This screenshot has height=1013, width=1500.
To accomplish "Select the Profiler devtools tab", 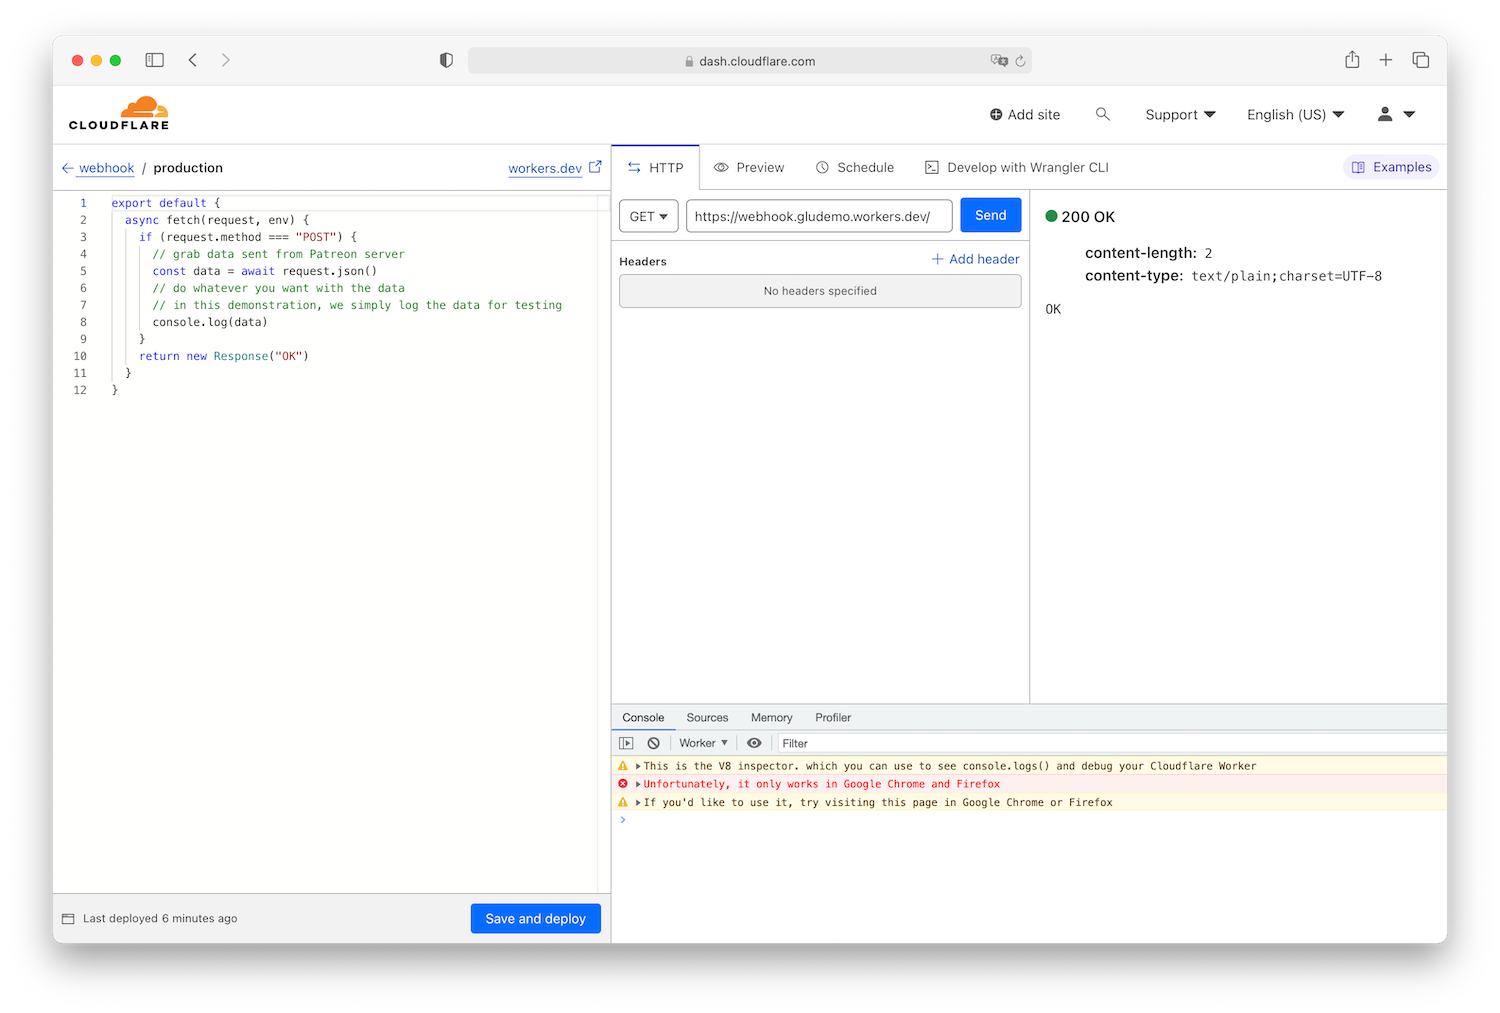I will (833, 717).
